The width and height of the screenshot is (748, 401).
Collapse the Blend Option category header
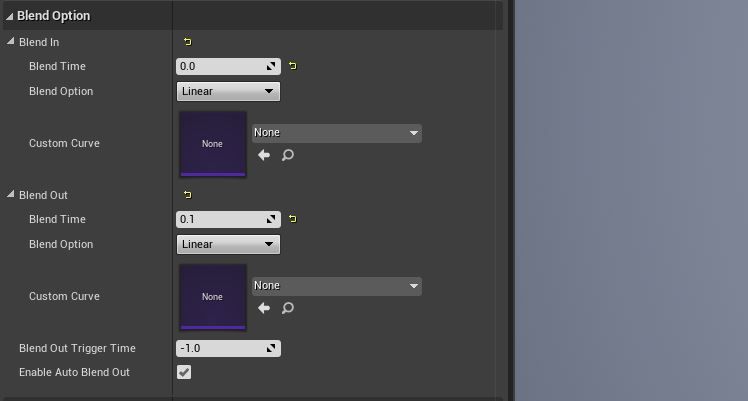[x=10, y=16]
